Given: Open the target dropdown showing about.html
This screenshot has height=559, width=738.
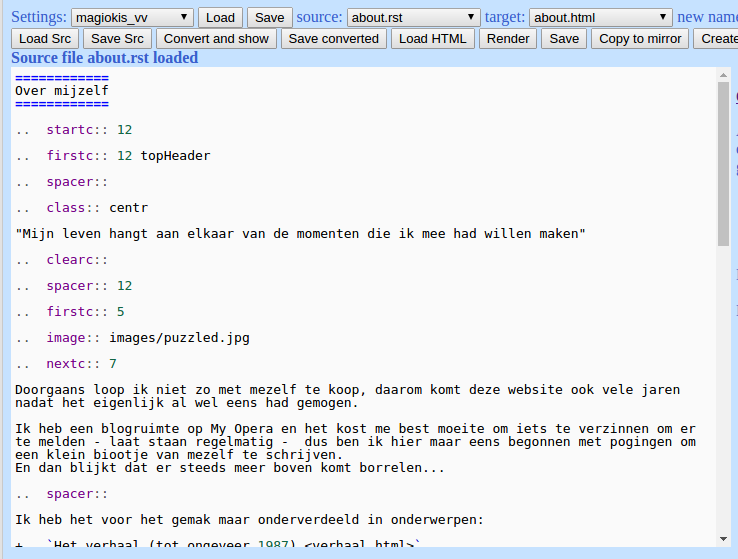Looking at the screenshot, I should pos(601,18).
